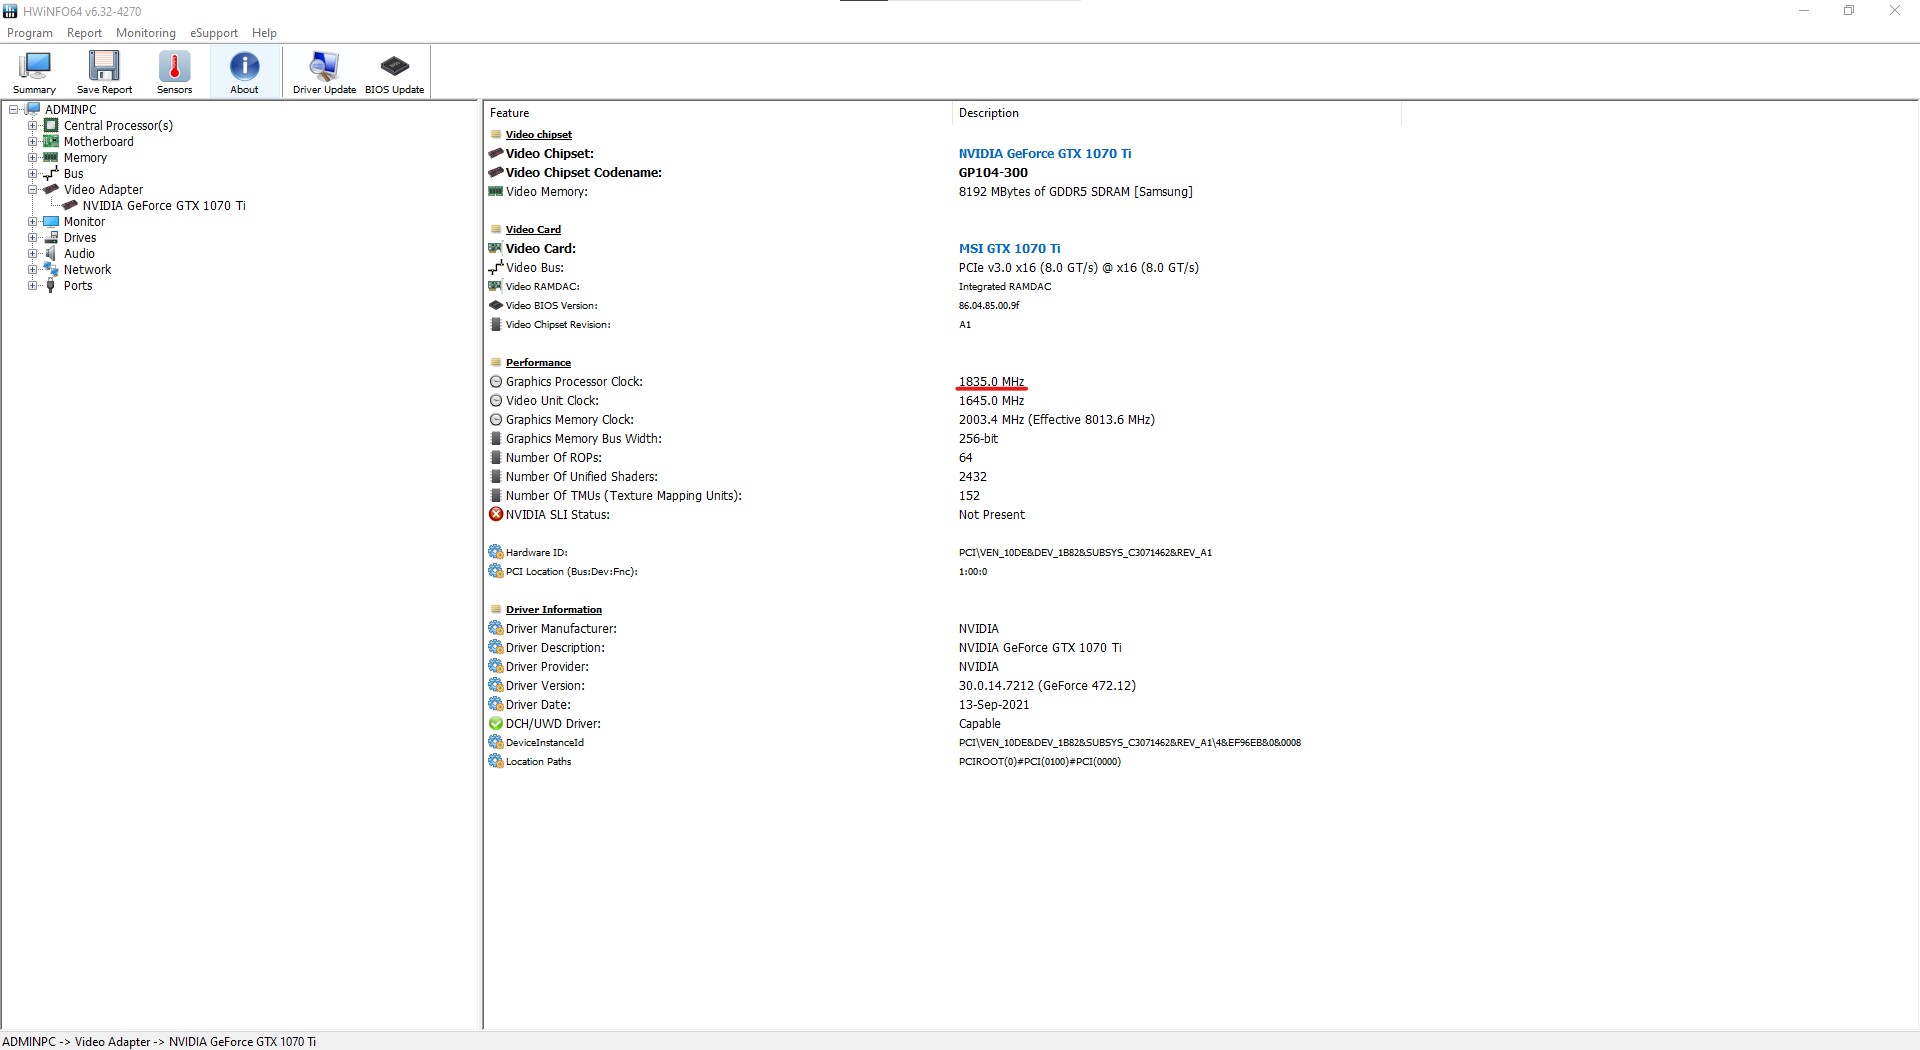This screenshot has height=1050, width=1920.
Task: Click the MSI GTX 1070 Ti card link
Action: [x=1009, y=248]
